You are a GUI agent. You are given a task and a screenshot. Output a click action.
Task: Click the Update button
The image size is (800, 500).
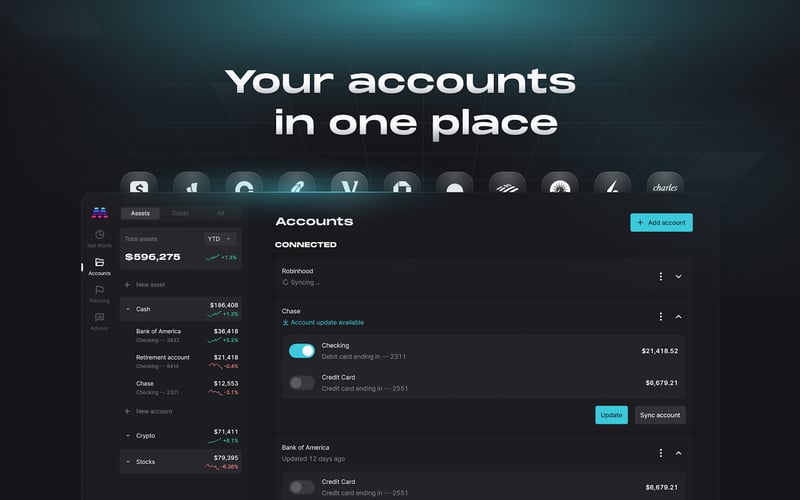pyautogui.click(x=611, y=415)
